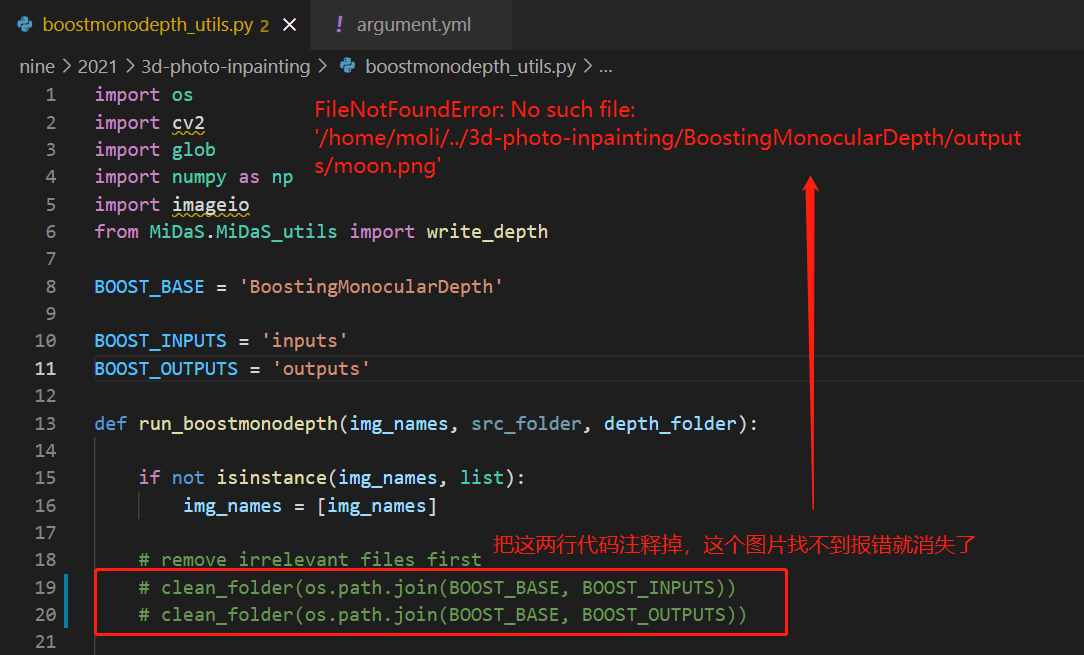This screenshot has width=1084, height=655.
Task: Expand the chevron after '2021' breadcrumb
Action: [x=129, y=66]
